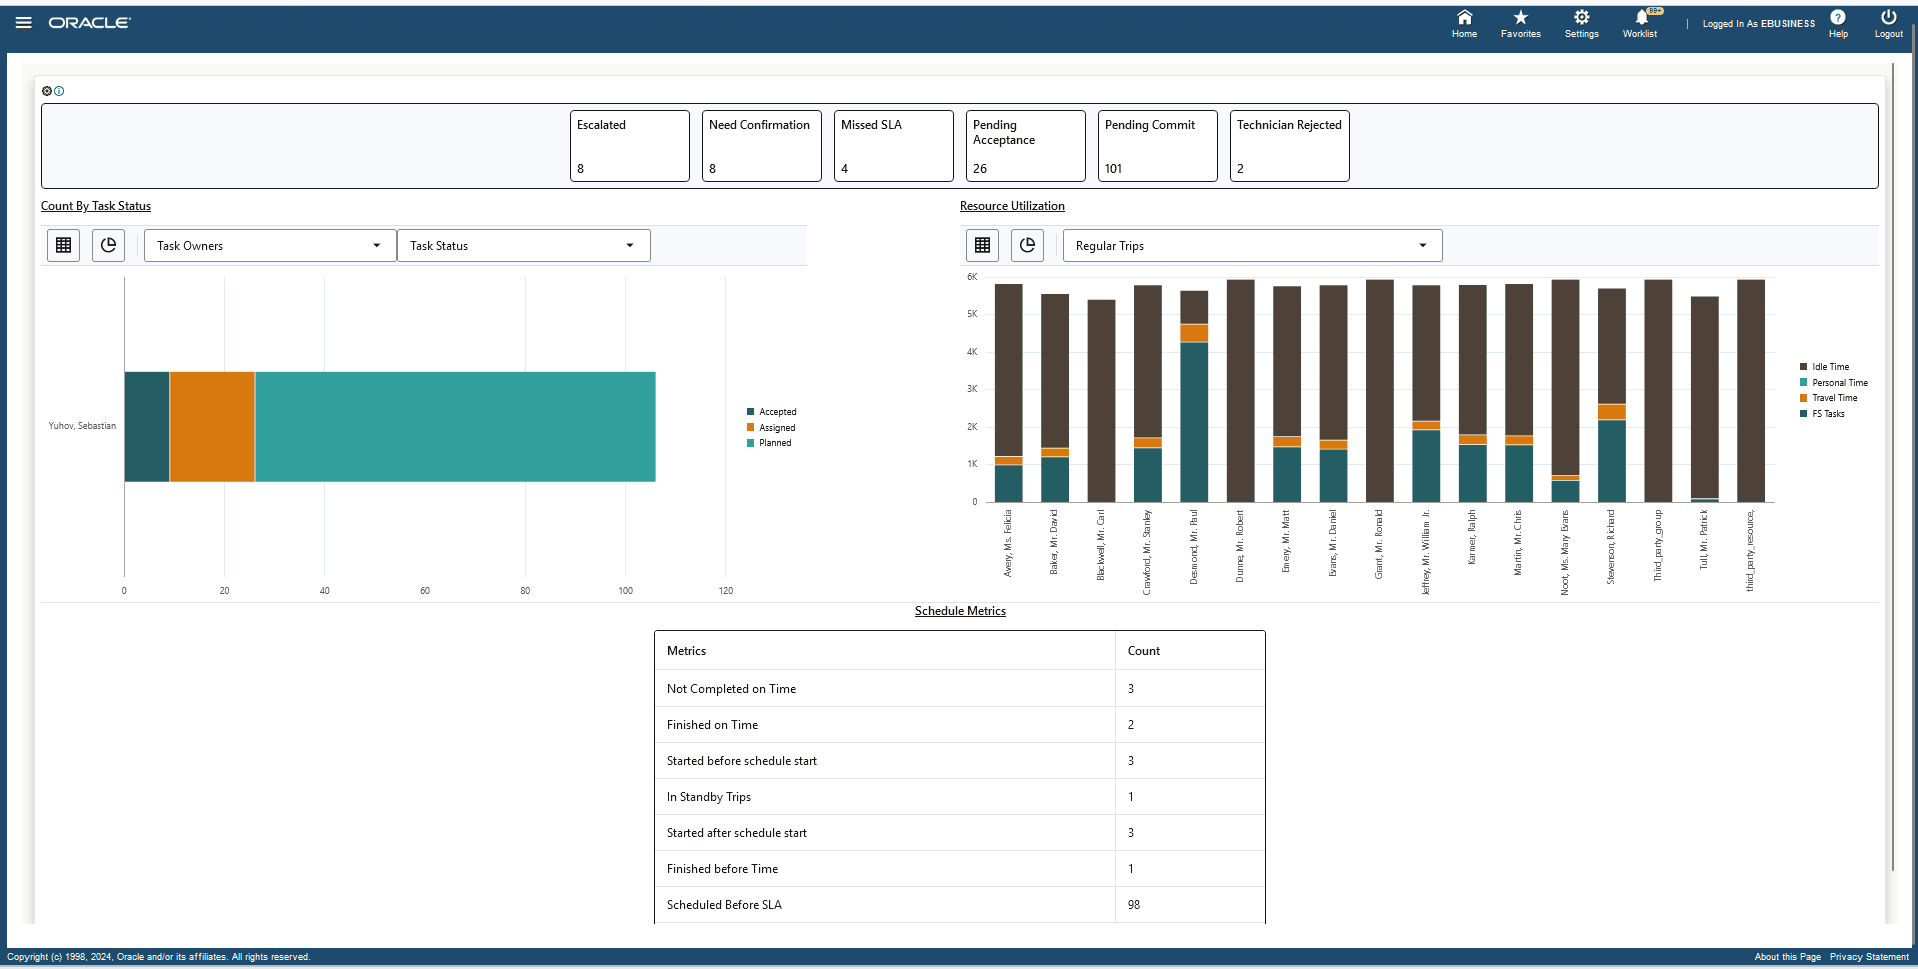Expand the Regular Trips dropdown
This screenshot has height=969, width=1918.
[x=1251, y=245]
